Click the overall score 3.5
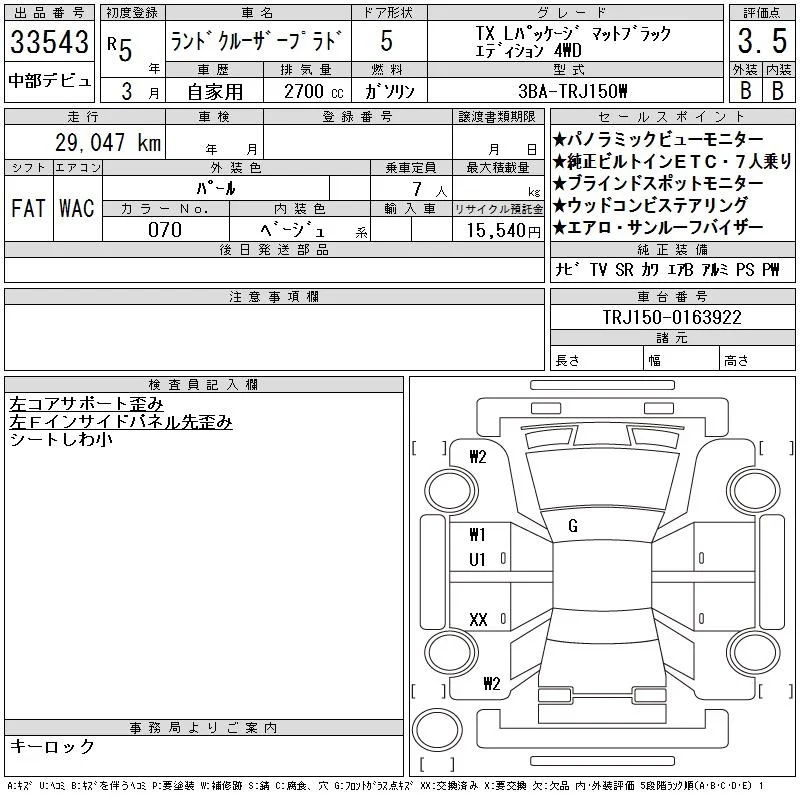The height and width of the screenshot is (800, 800). pos(762,41)
